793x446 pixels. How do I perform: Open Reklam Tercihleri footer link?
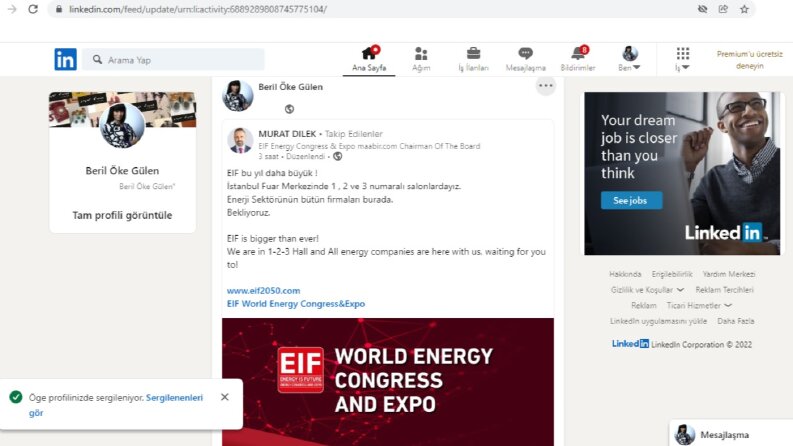coord(724,290)
